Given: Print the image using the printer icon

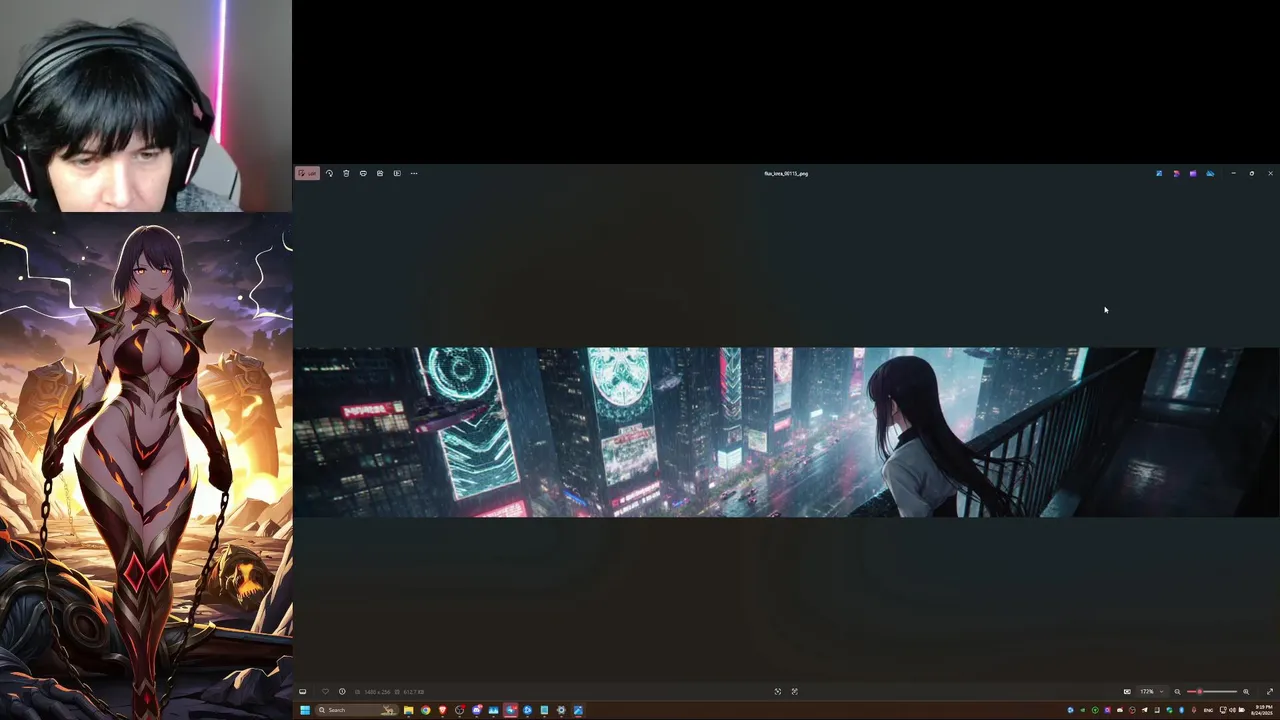Looking at the screenshot, I should pyautogui.click(x=363, y=173).
